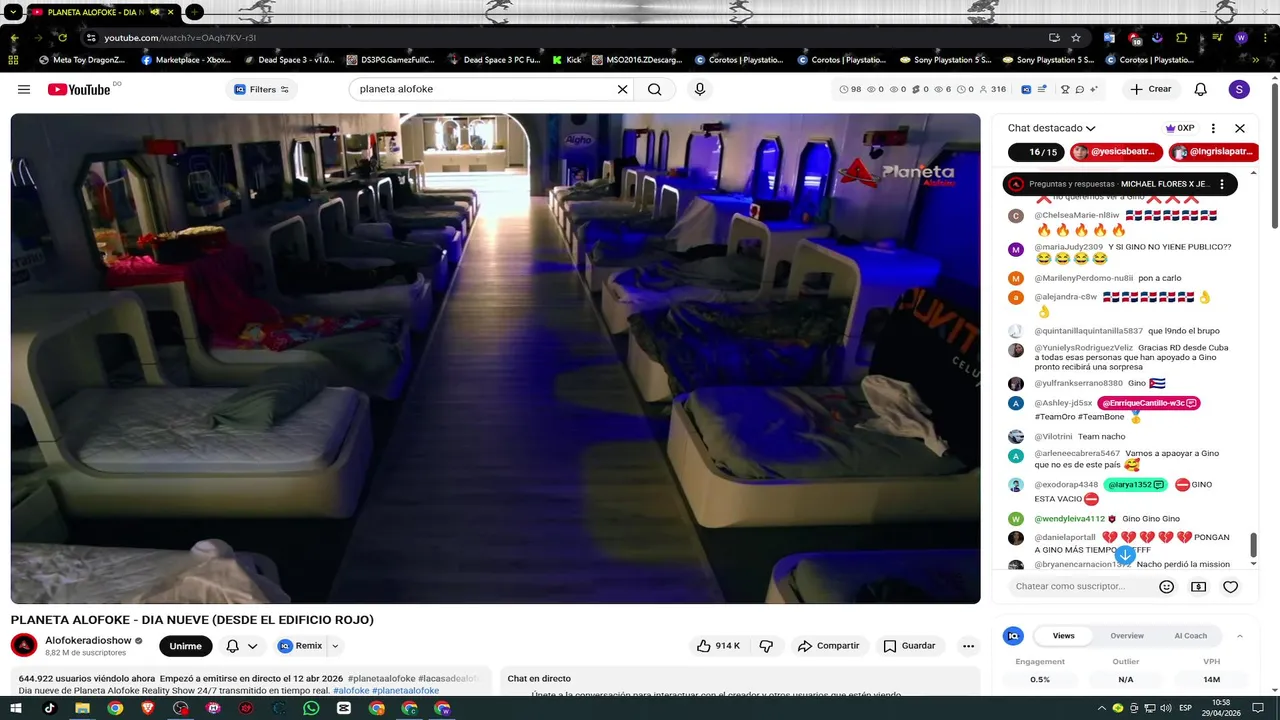Open File Explorer from the taskbar
The image size is (1280, 720).
click(x=82, y=708)
